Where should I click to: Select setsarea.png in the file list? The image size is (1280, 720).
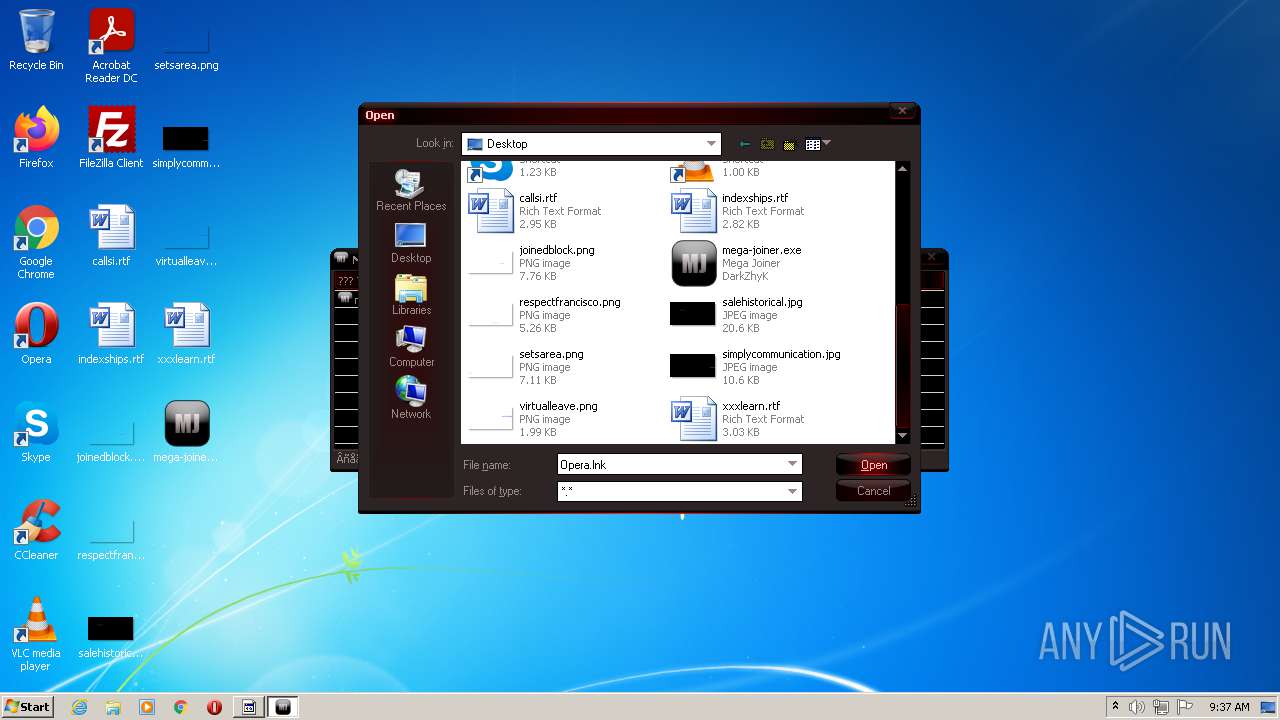click(527, 367)
